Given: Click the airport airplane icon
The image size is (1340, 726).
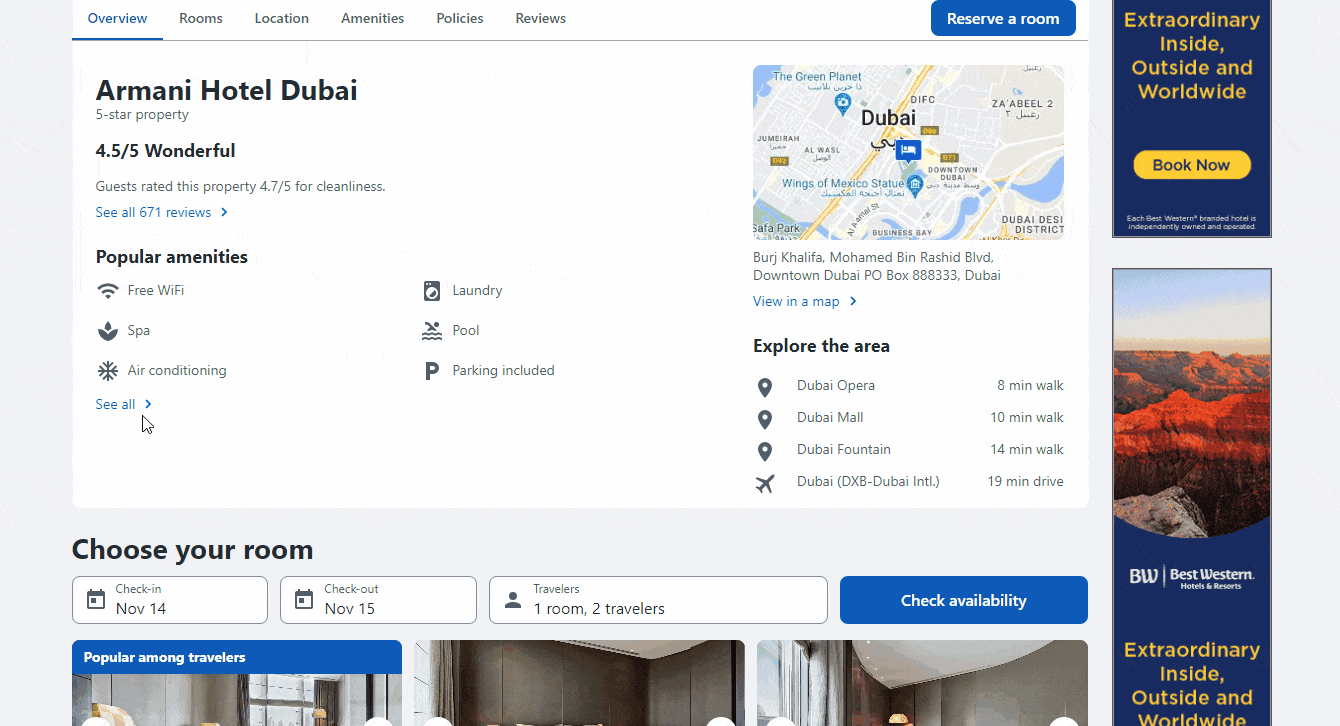Looking at the screenshot, I should click(x=765, y=484).
